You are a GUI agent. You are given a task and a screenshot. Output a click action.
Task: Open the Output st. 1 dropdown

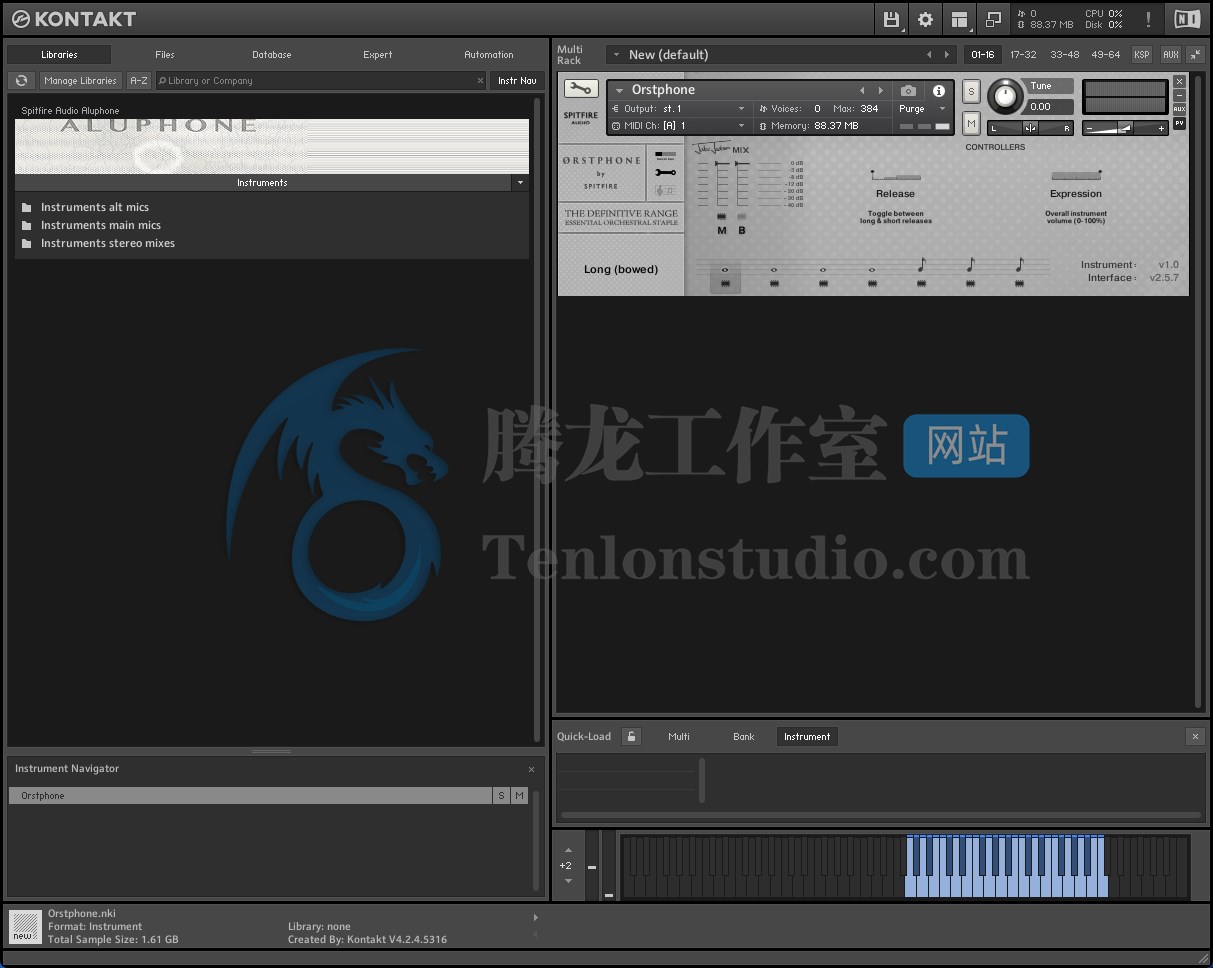(x=679, y=109)
